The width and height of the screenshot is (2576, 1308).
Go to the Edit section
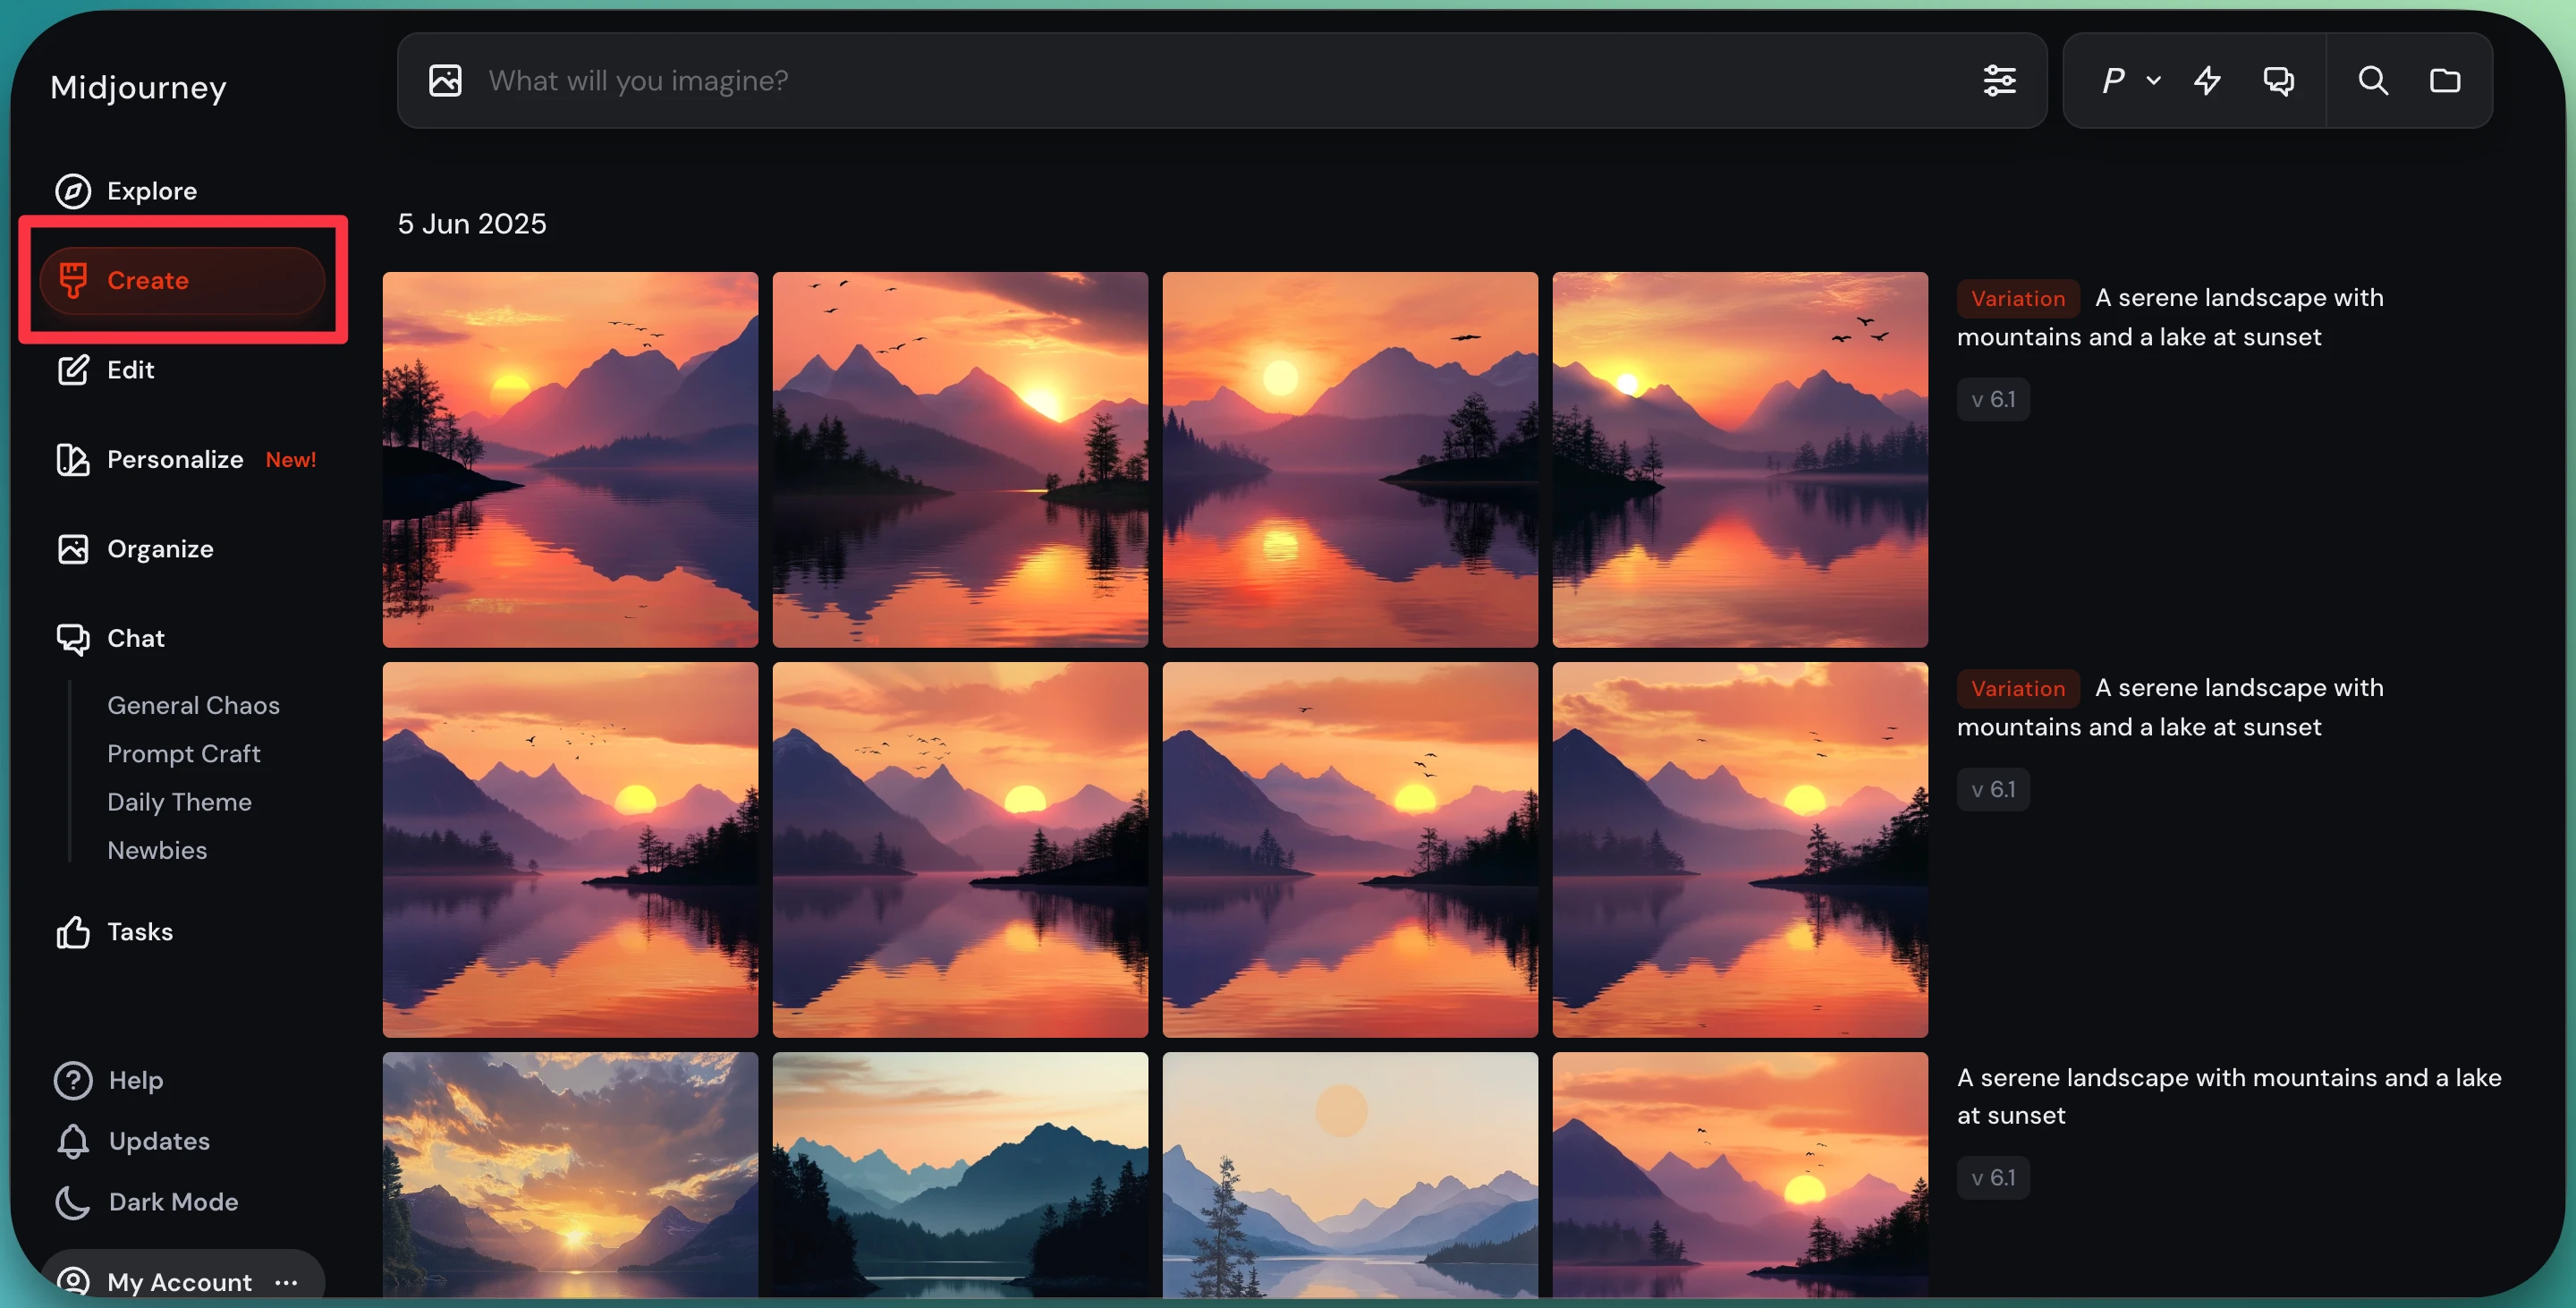click(131, 370)
